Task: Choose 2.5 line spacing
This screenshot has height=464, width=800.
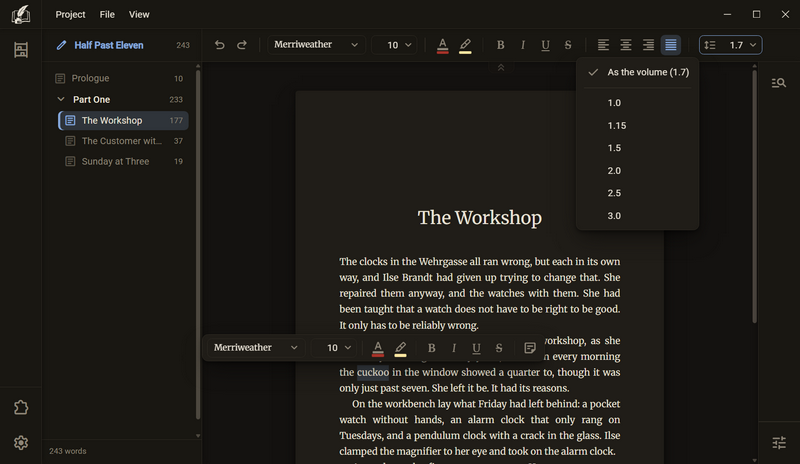Action: click(638, 193)
